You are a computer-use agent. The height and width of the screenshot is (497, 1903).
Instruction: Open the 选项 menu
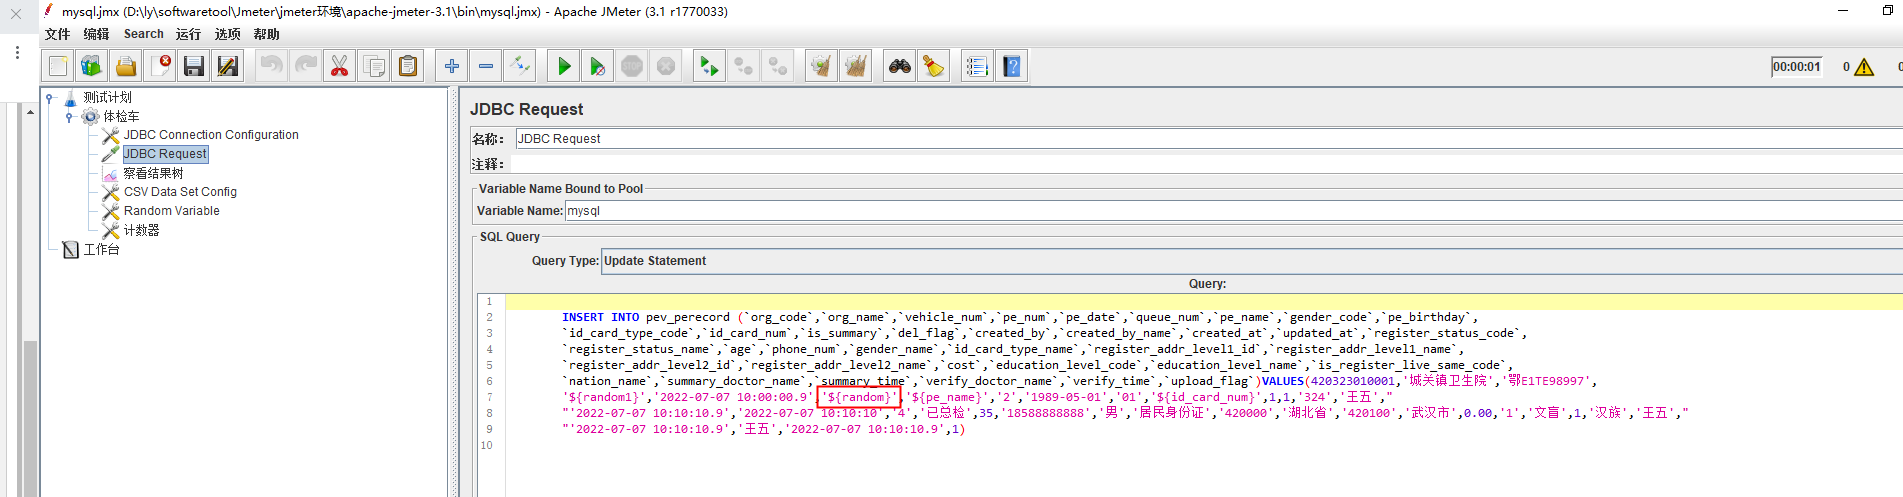click(227, 34)
